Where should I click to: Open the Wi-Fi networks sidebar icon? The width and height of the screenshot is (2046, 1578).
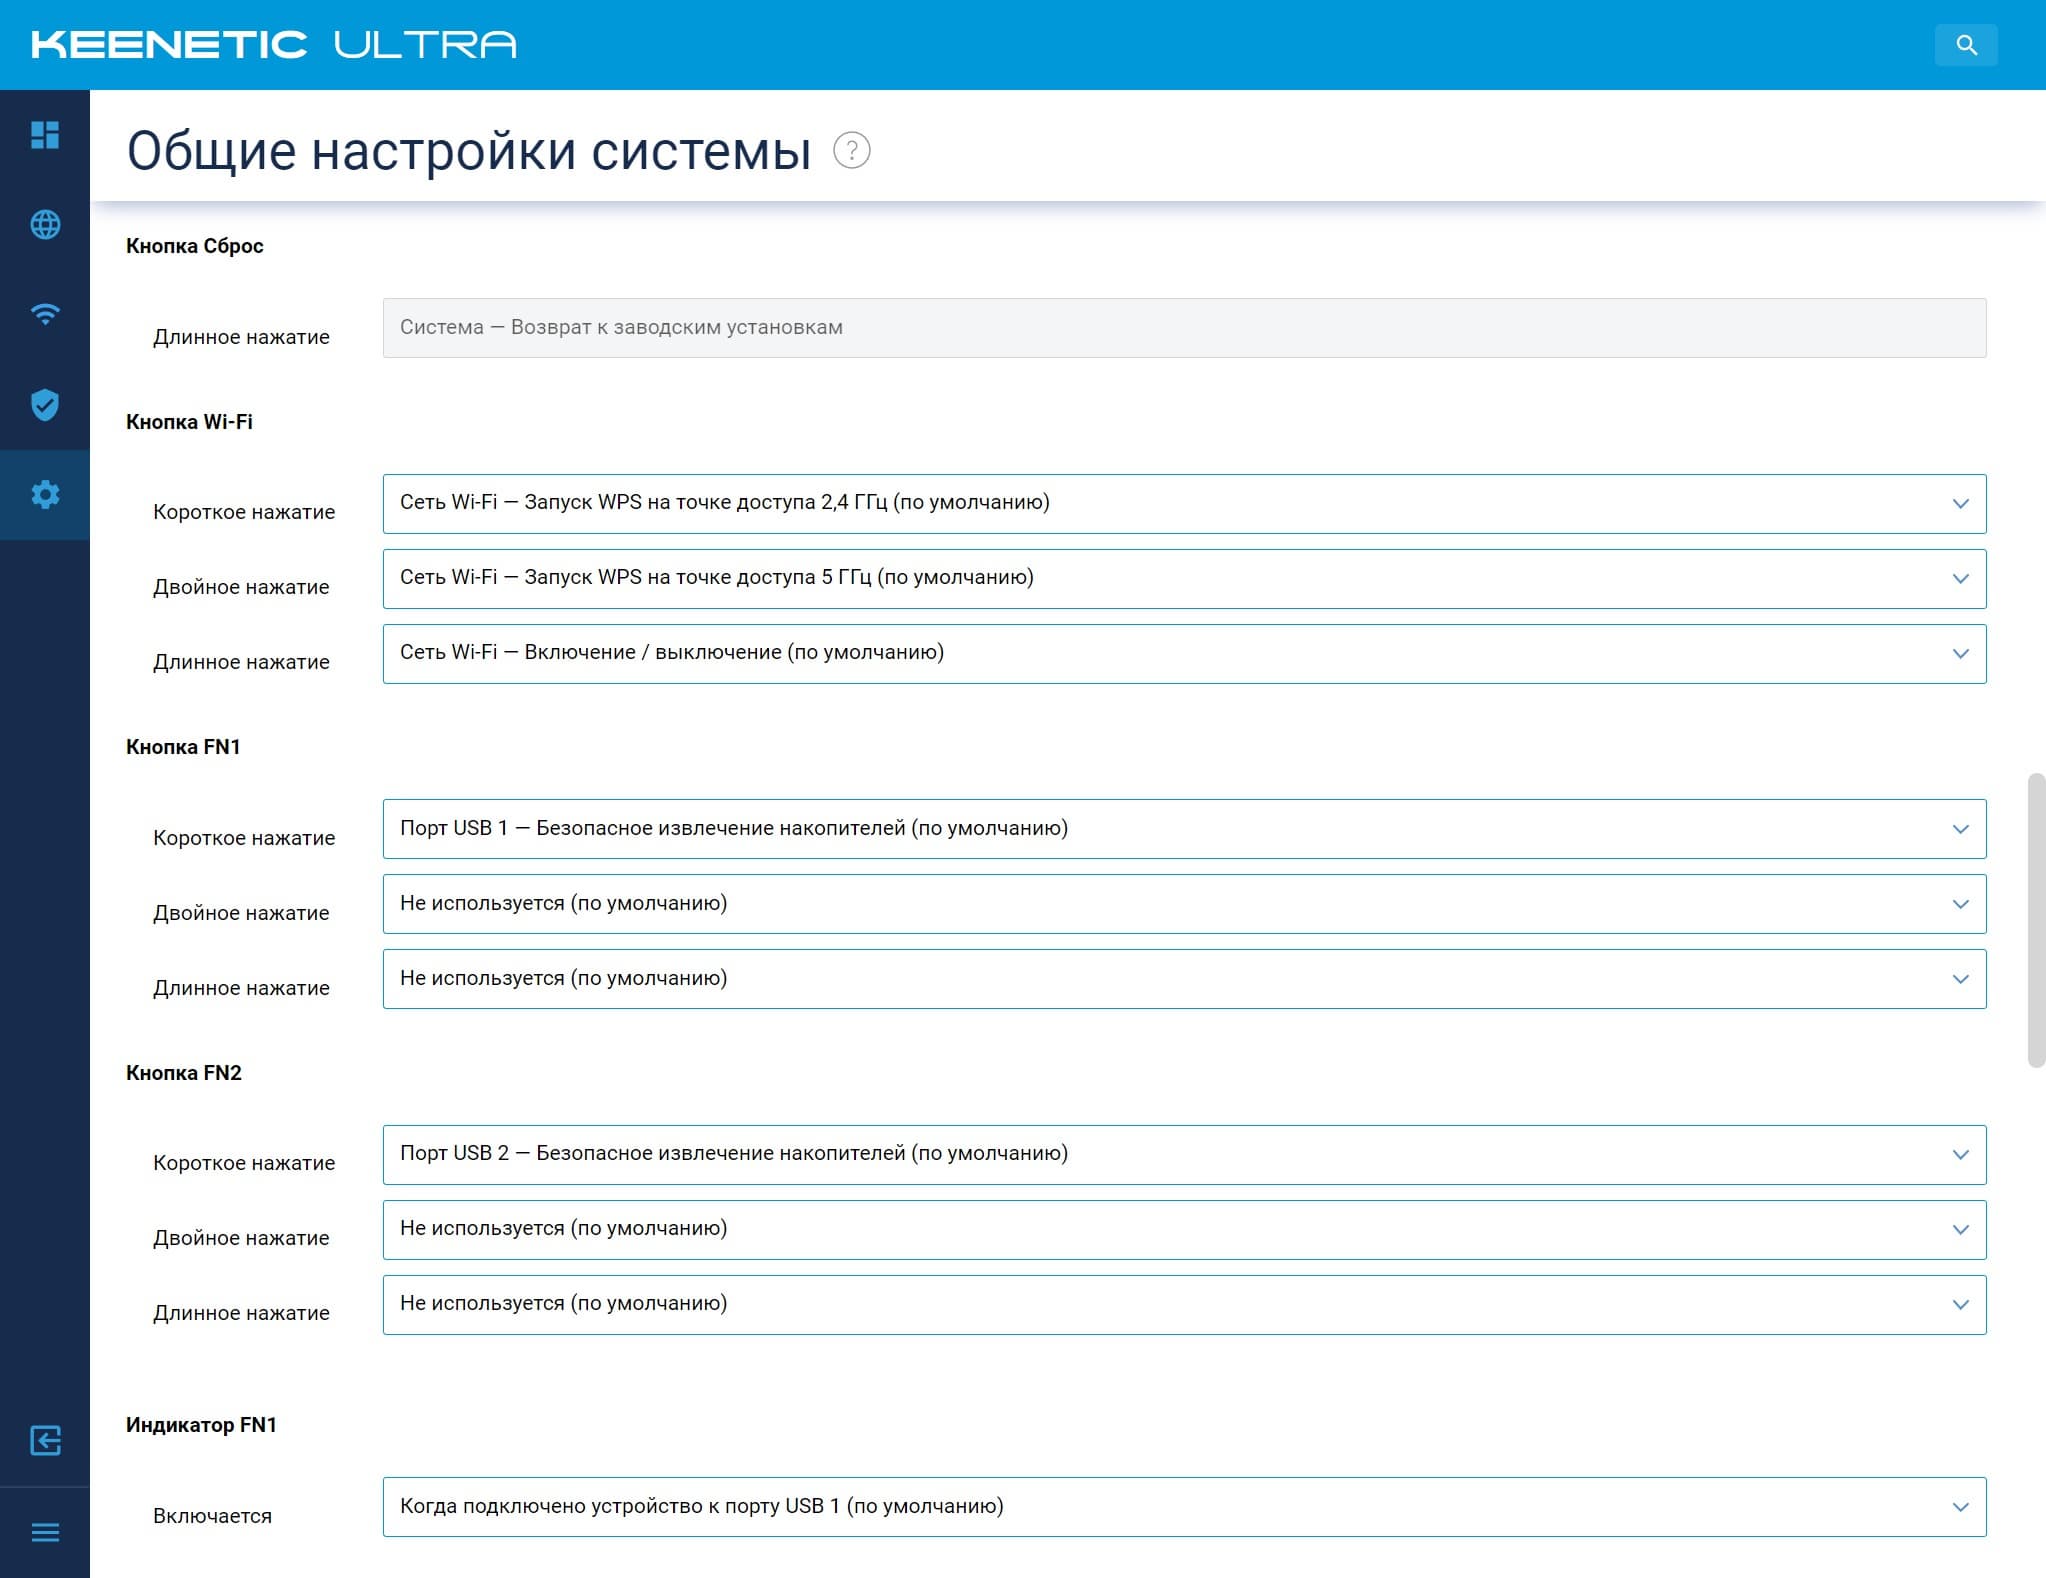(x=45, y=315)
